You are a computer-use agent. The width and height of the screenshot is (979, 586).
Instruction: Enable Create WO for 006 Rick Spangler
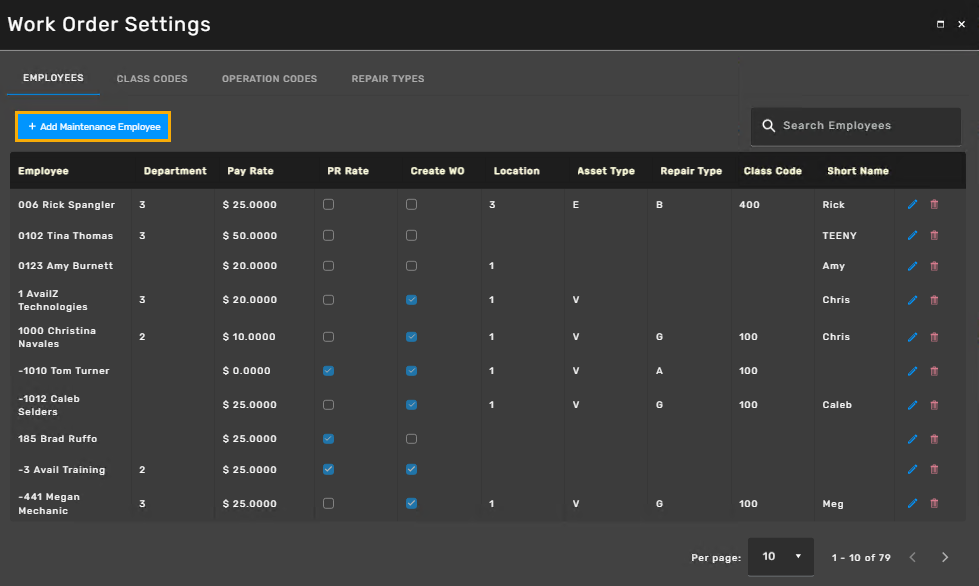pyautogui.click(x=411, y=205)
